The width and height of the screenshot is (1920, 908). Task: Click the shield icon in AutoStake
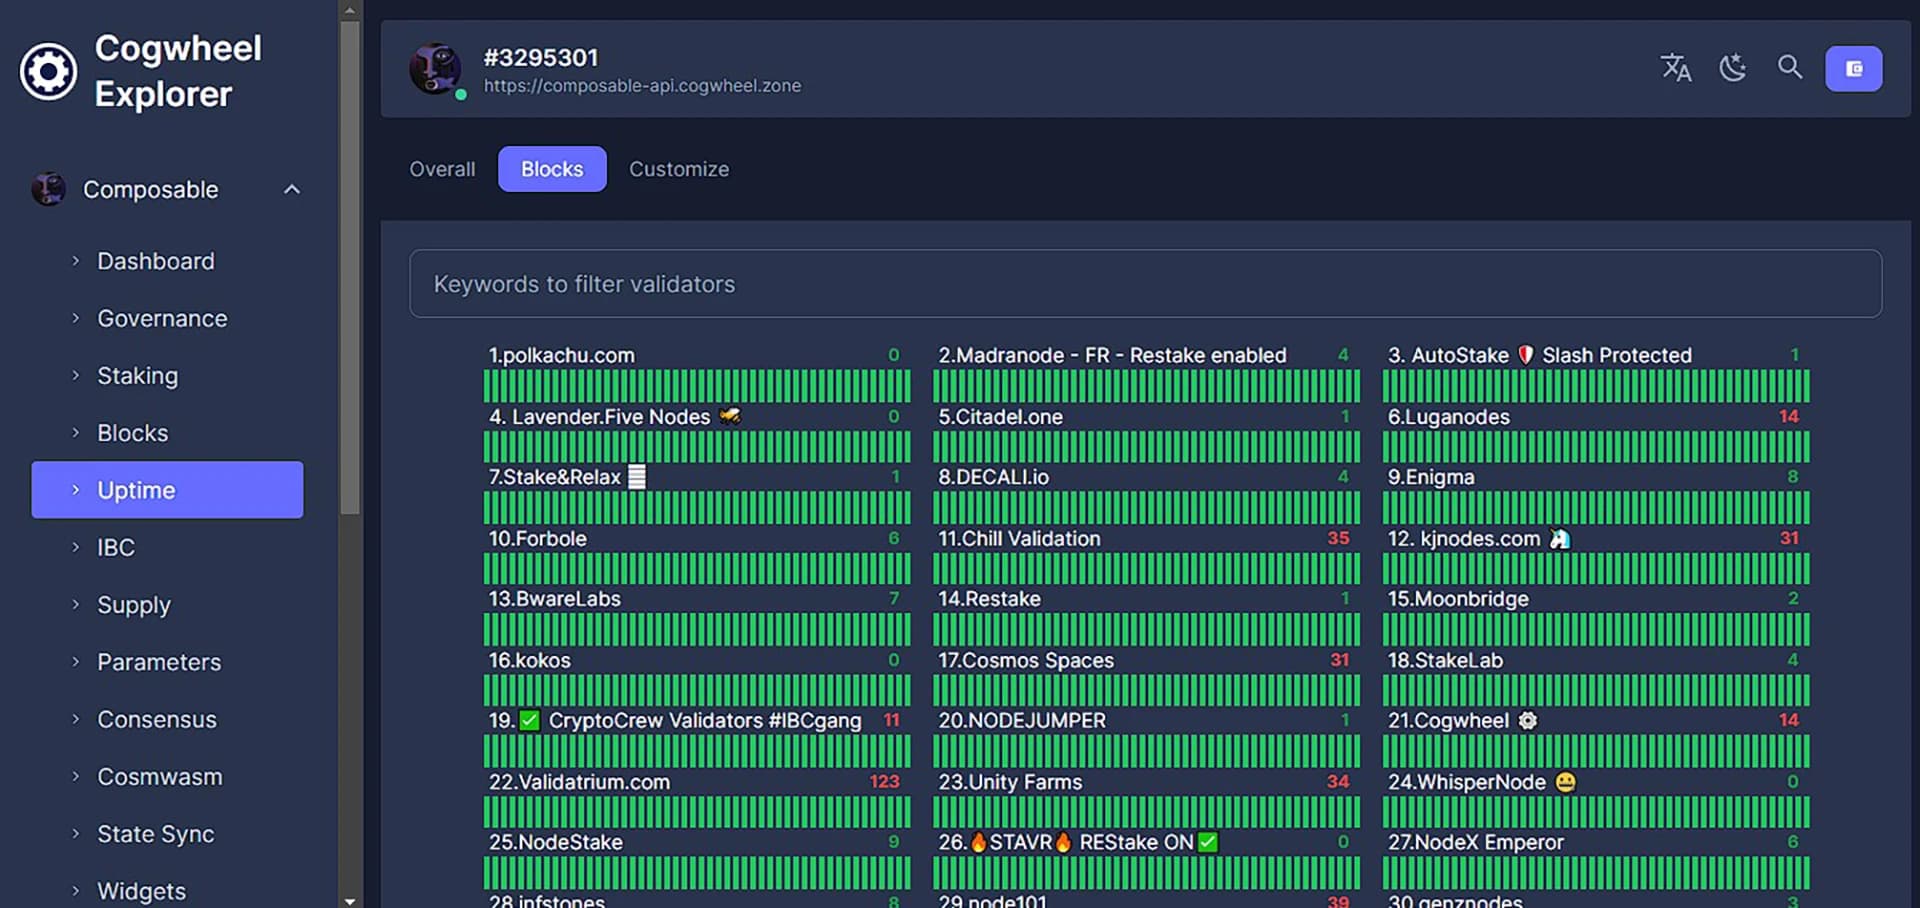[1525, 355]
